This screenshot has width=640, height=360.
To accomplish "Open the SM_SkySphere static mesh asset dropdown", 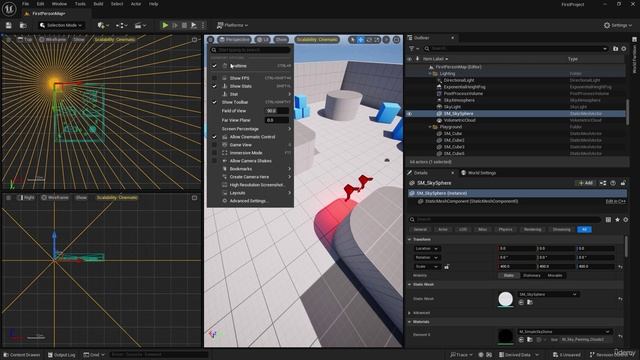I will [548, 294].
